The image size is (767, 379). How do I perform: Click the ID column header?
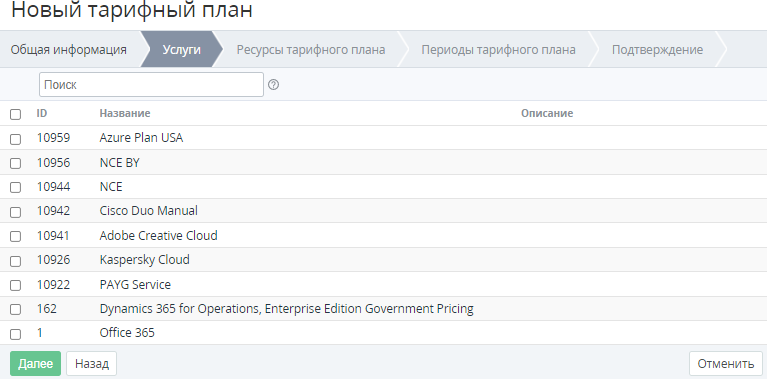[x=42, y=113]
